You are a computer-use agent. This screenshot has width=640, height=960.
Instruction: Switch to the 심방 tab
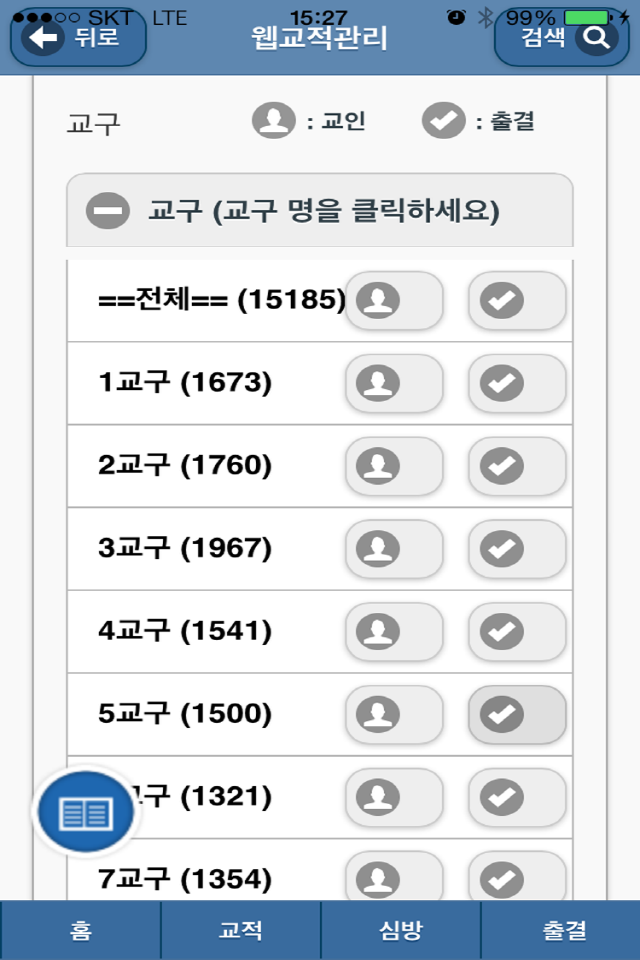click(401, 930)
